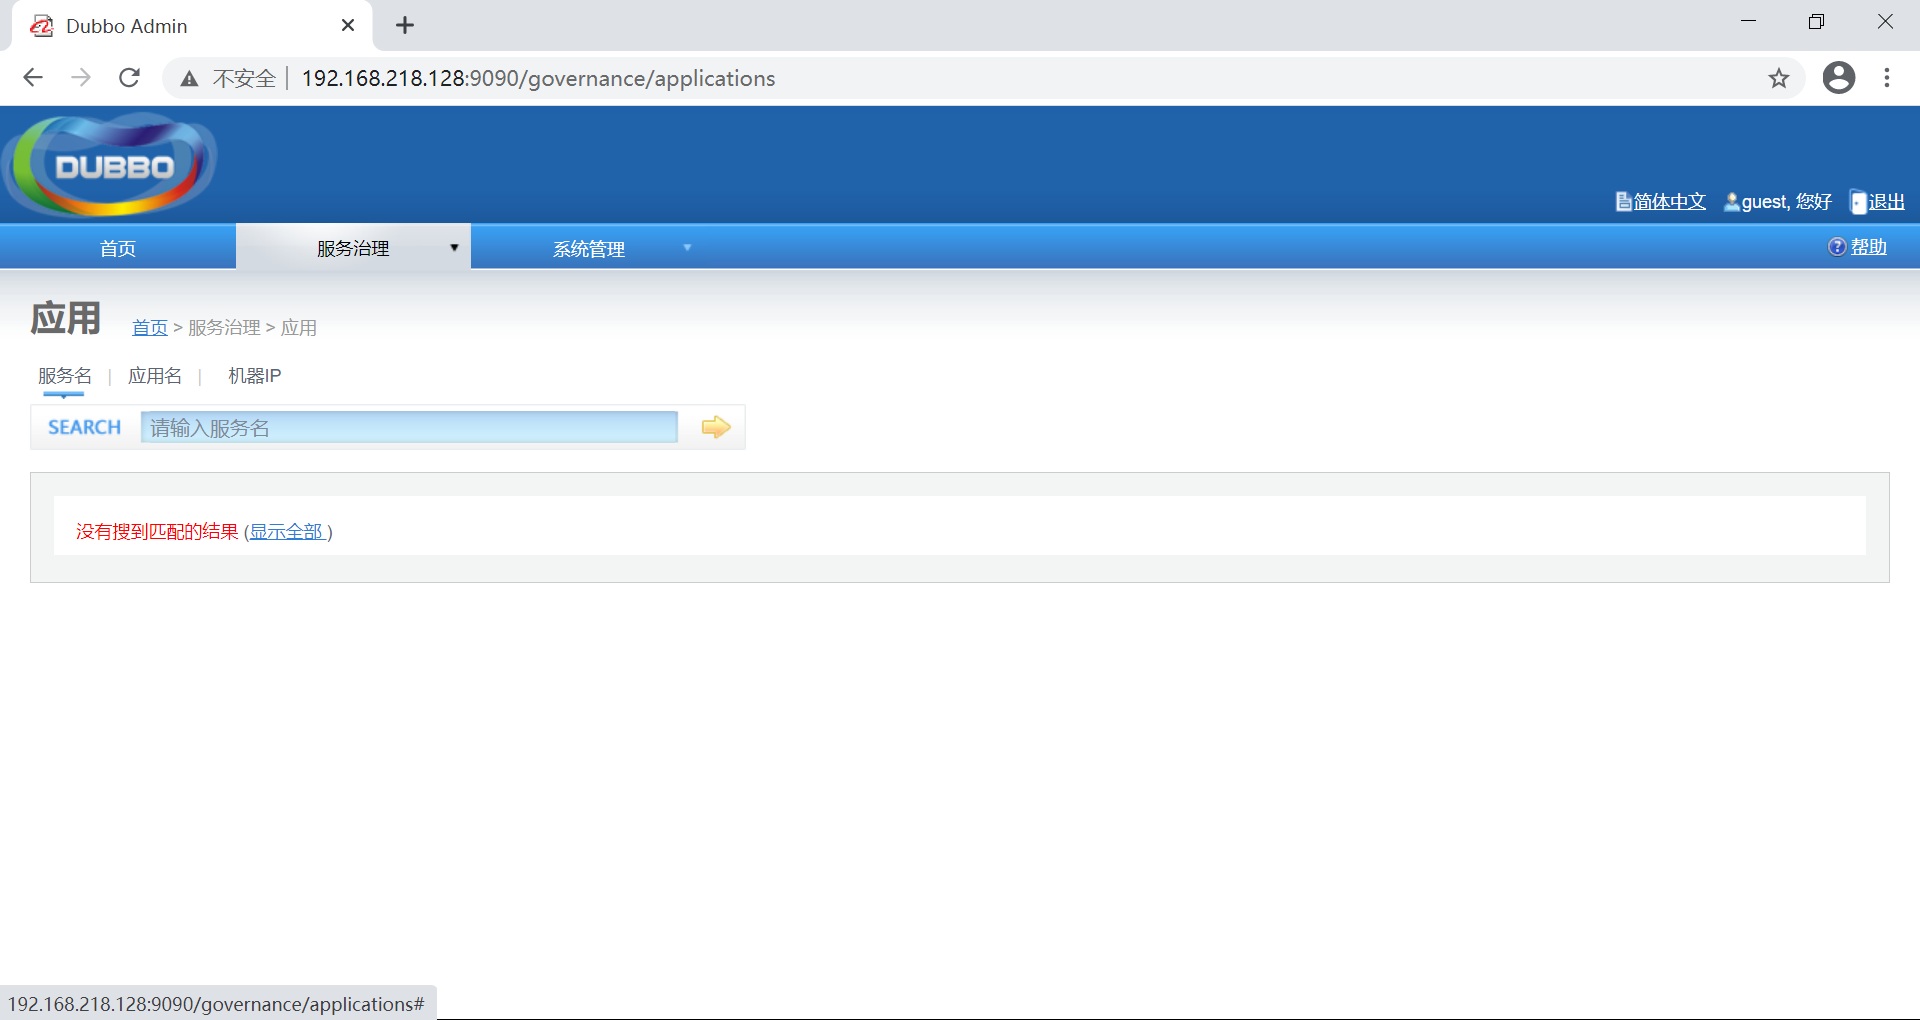Bookmark the page with the star icon

click(x=1779, y=78)
